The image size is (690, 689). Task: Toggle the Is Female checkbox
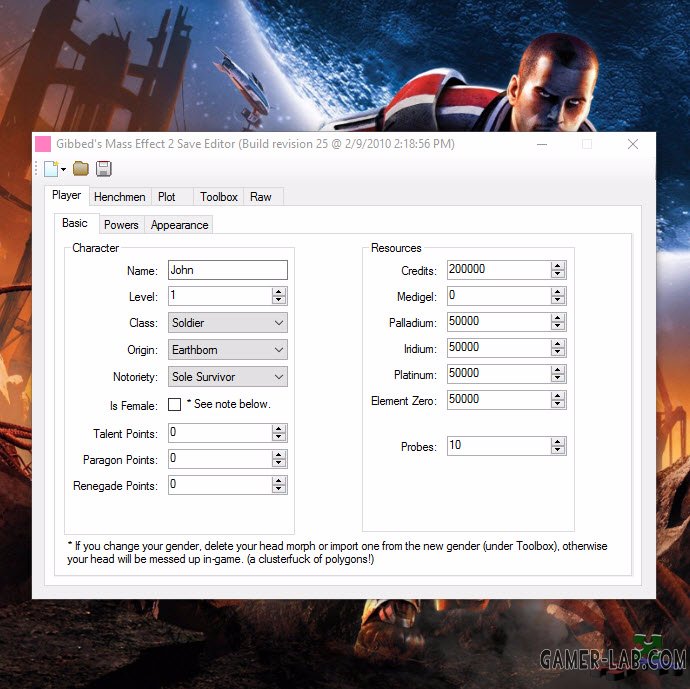coord(174,404)
